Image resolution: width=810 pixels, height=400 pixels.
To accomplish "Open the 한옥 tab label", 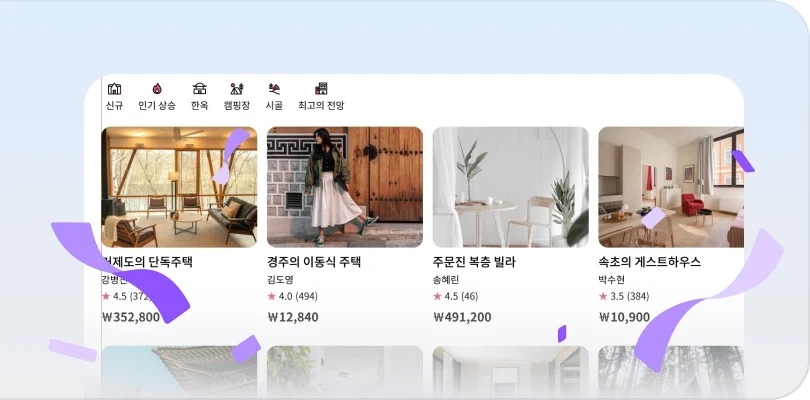I will pyautogui.click(x=199, y=105).
